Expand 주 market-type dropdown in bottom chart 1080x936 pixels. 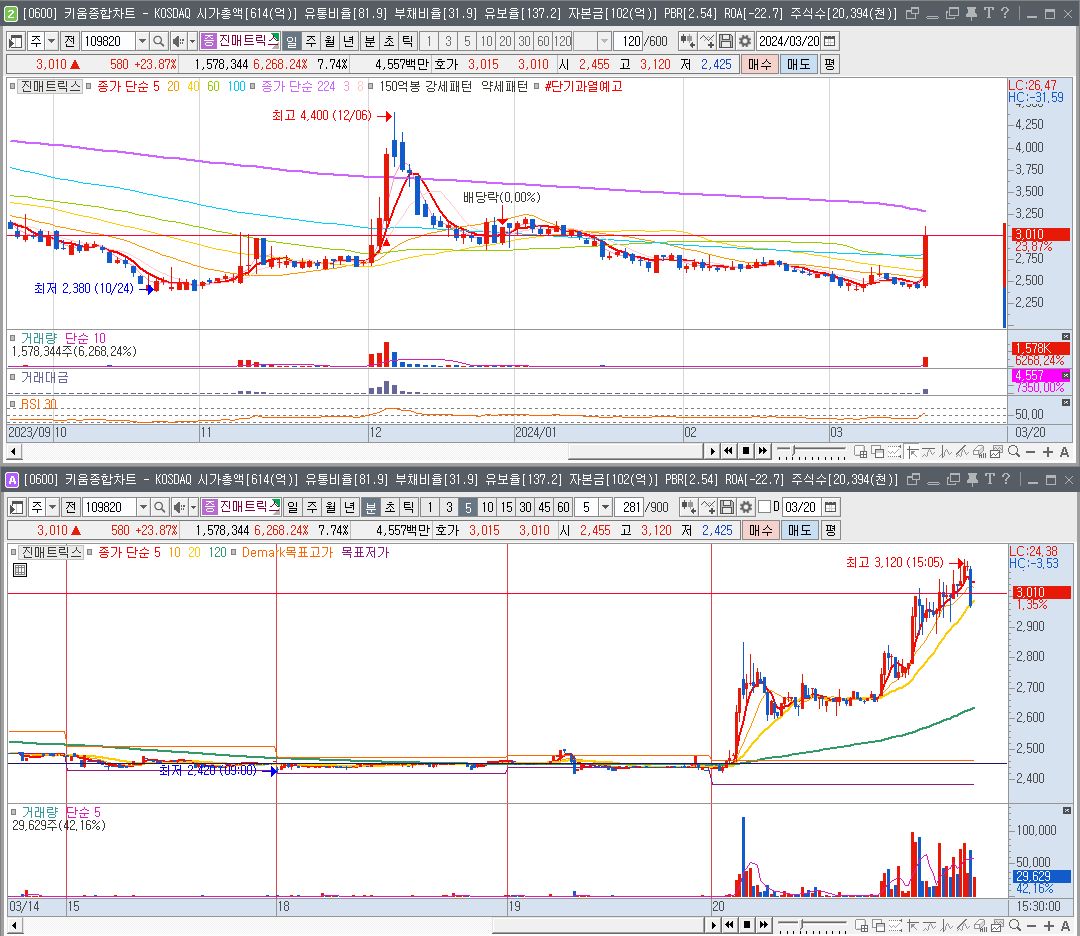[x=52, y=507]
